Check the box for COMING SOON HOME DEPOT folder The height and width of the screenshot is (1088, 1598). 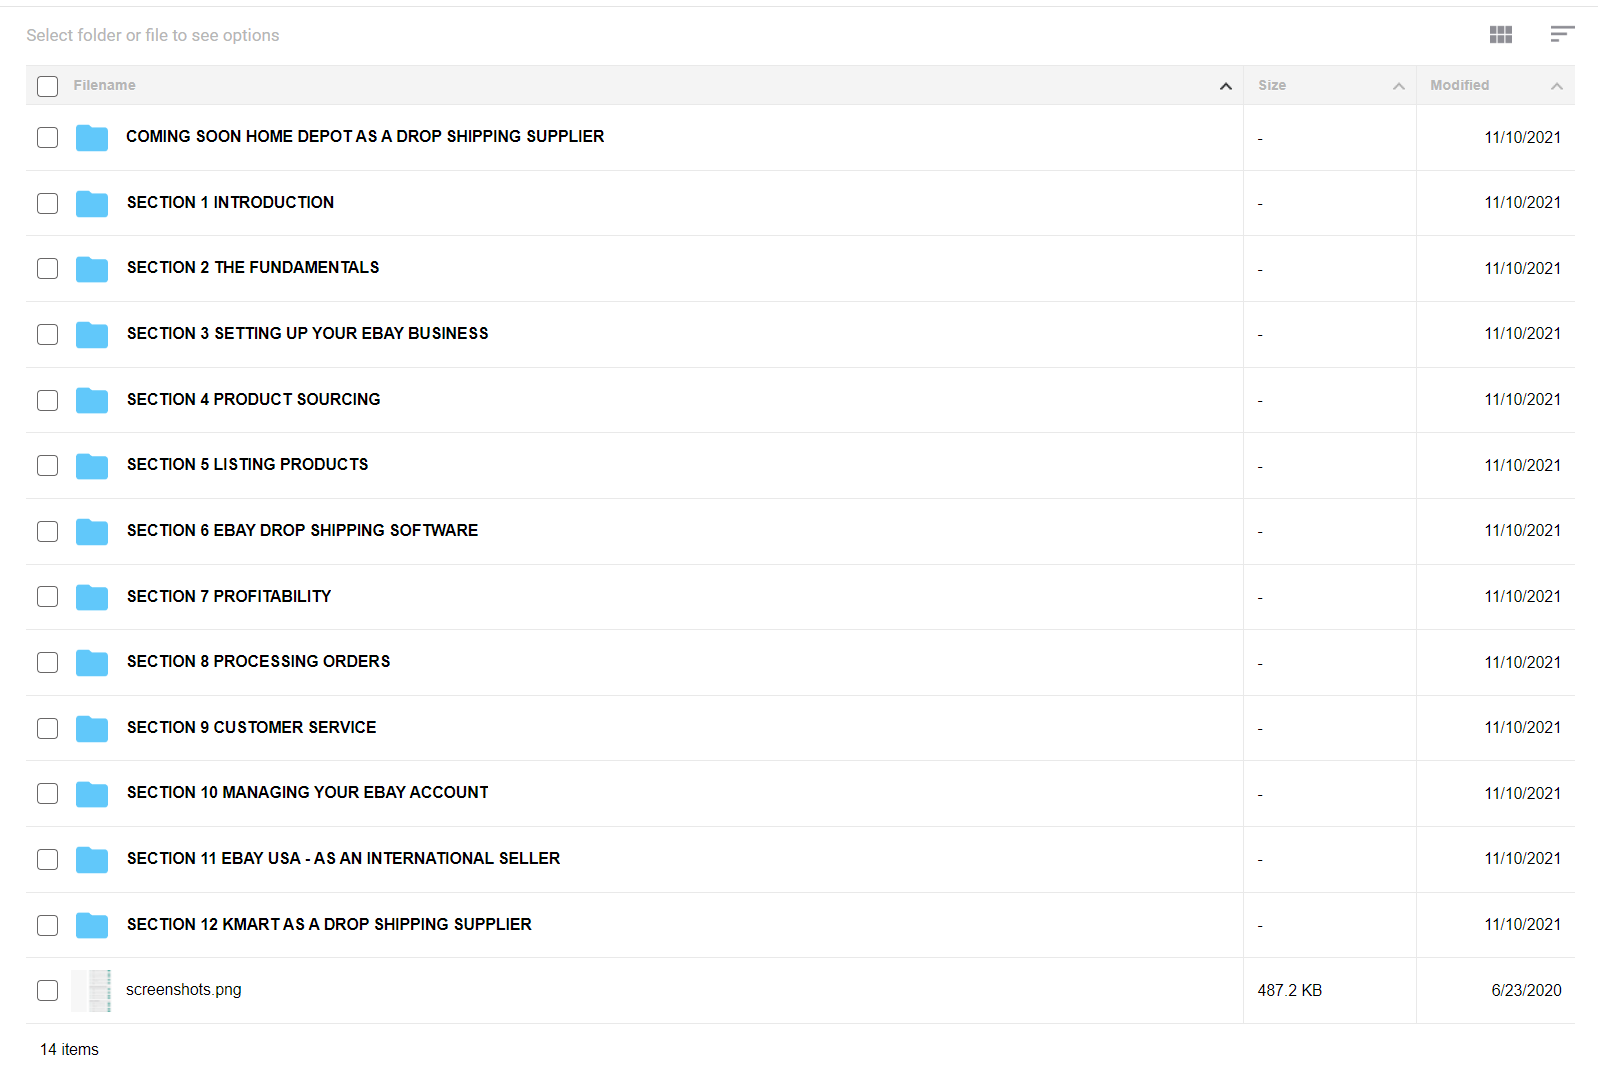(x=47, y=137)
